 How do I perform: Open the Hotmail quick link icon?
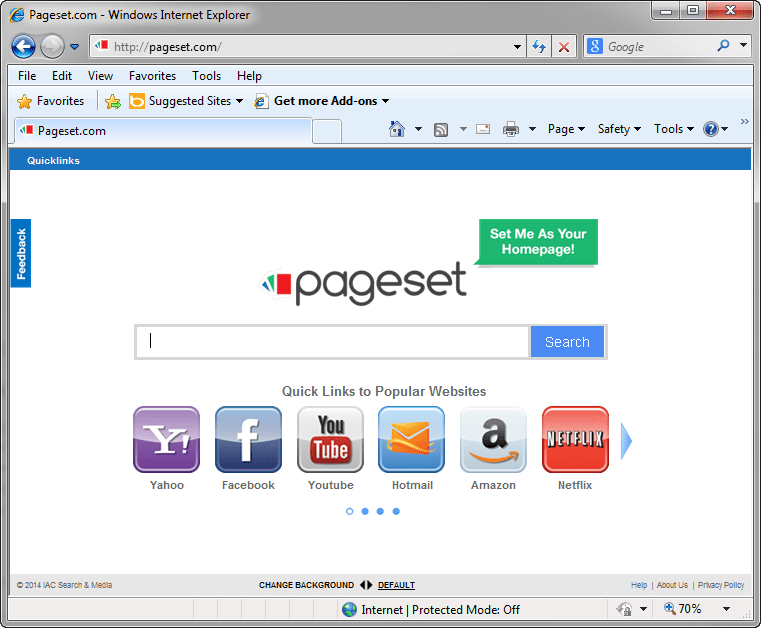click(412, 440)
